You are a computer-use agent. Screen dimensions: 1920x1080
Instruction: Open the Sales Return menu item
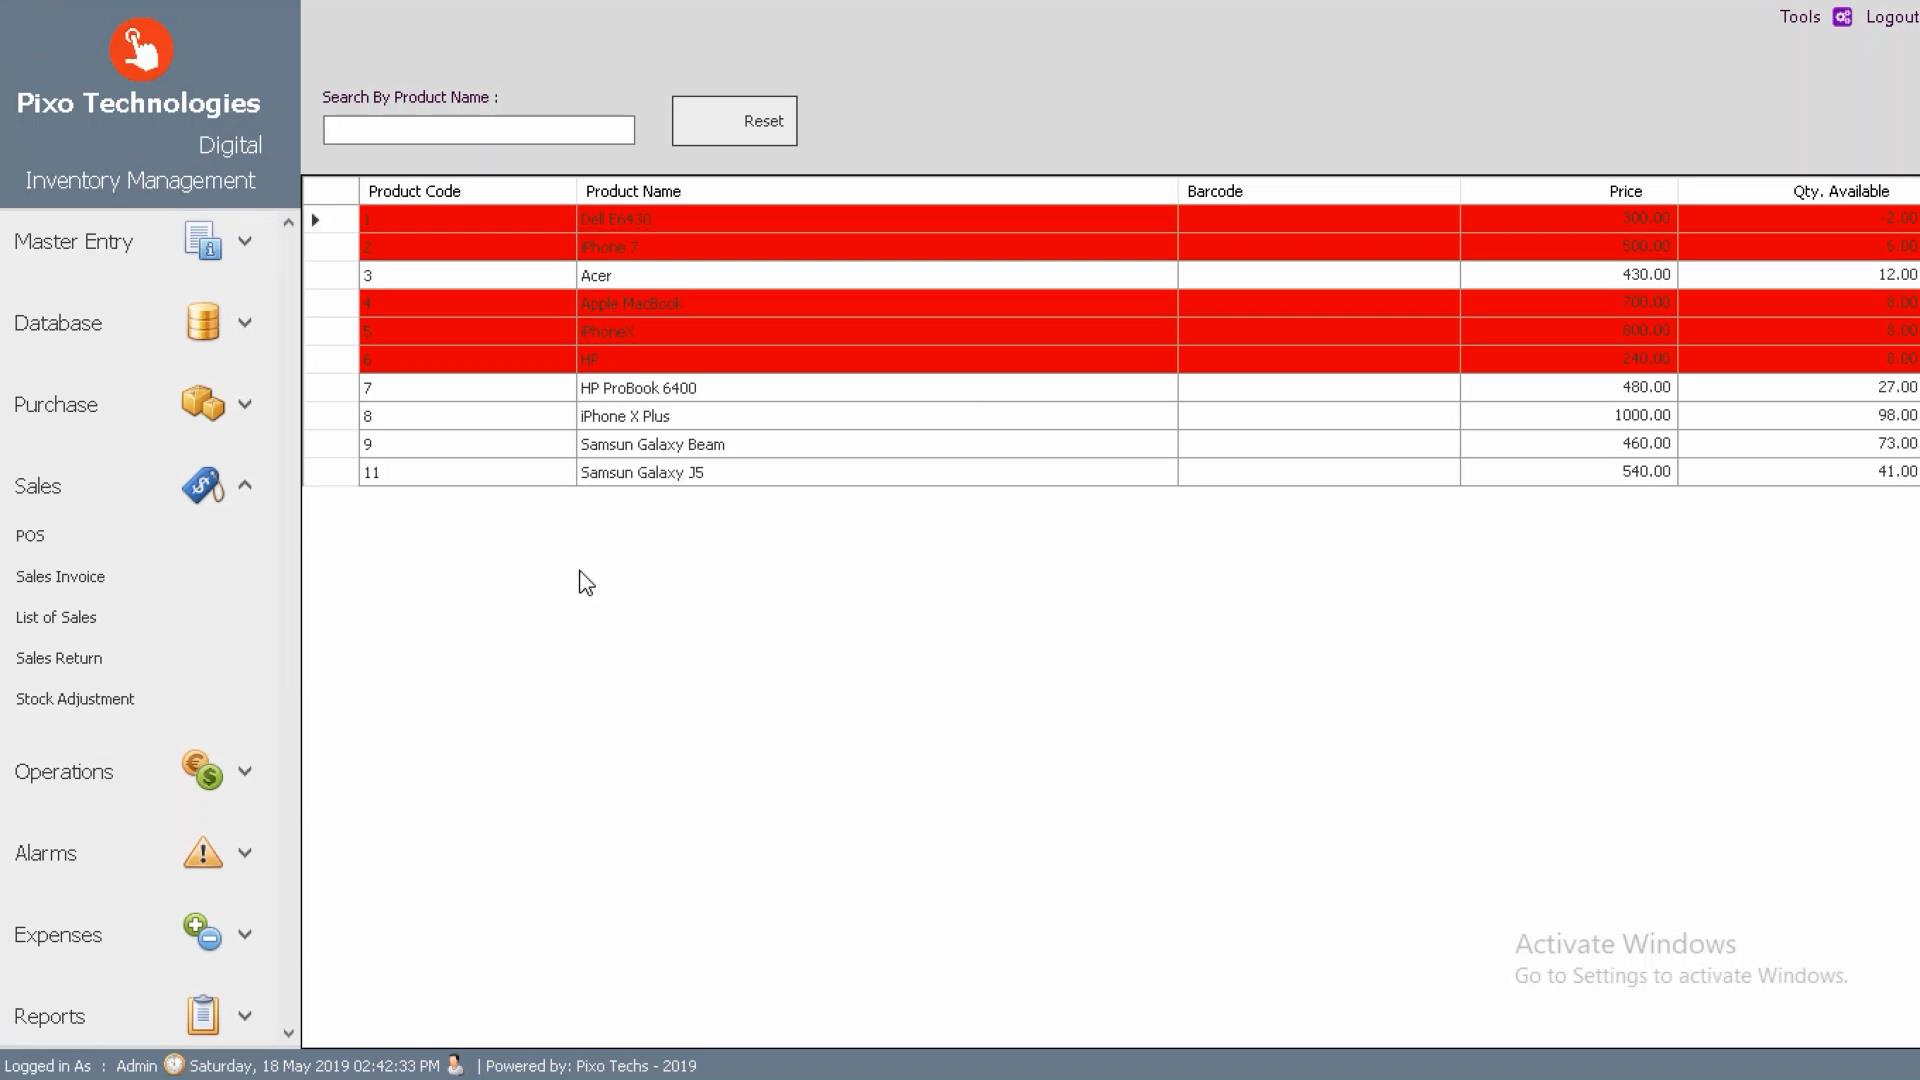[x=59, y=658]
